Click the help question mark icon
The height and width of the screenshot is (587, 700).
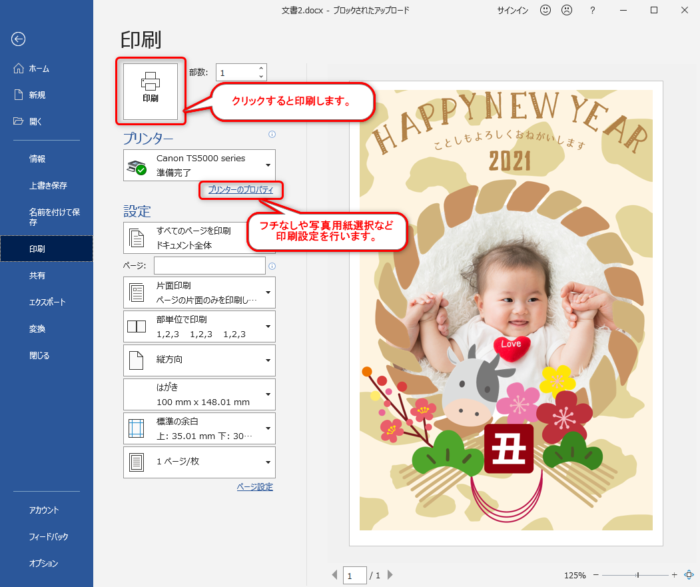pos(593,10)
